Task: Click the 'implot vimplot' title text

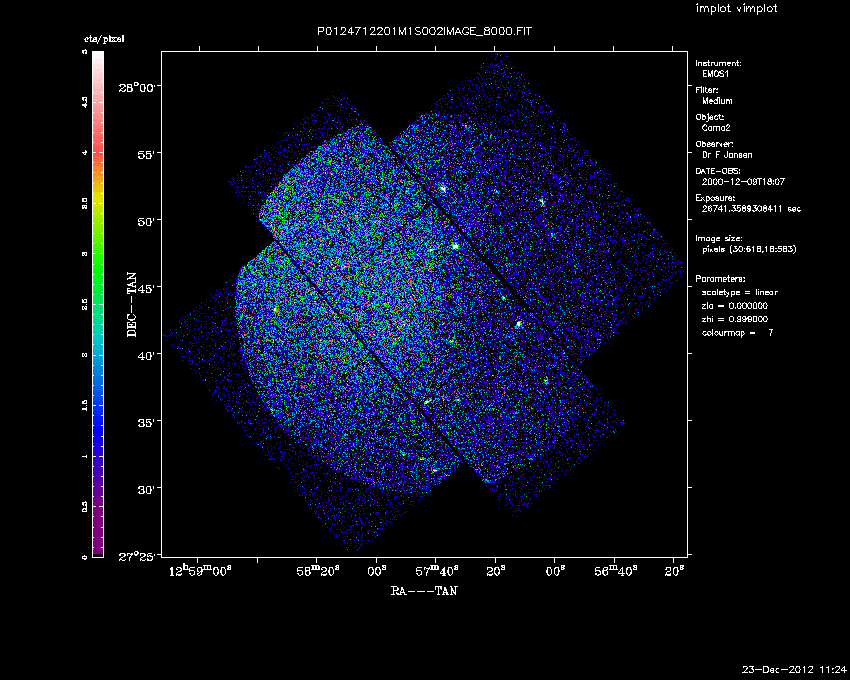Action: coord(736,8)
